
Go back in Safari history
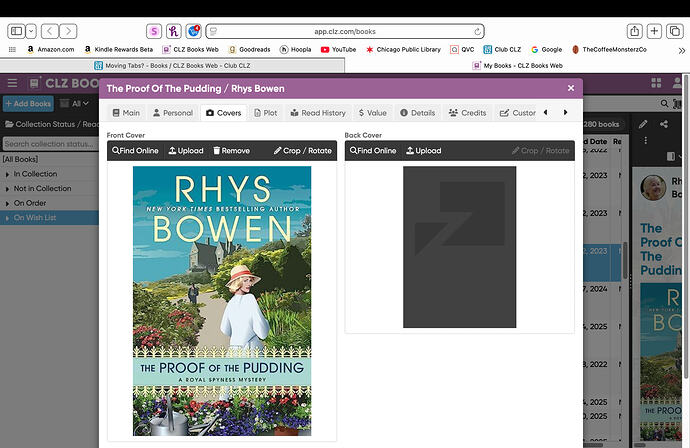point(50,31)
